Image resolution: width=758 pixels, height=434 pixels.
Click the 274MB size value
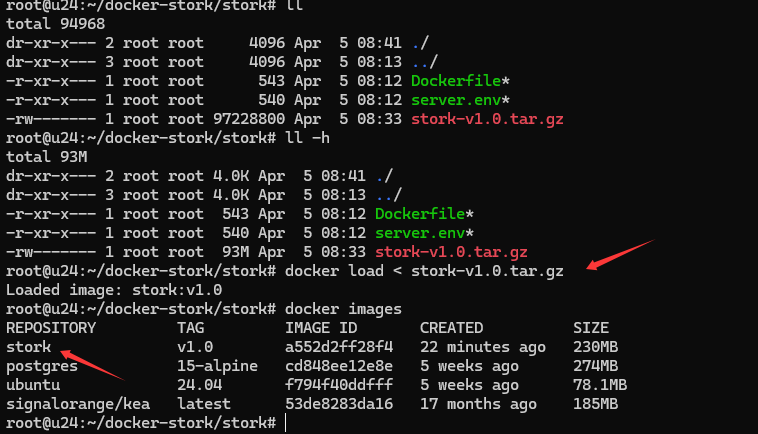pos(596,366)
